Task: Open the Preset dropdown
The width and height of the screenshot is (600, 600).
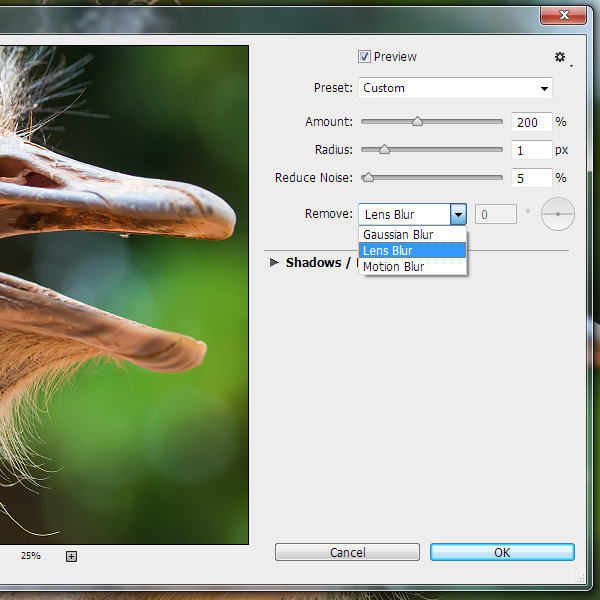Action: (456, 88)
